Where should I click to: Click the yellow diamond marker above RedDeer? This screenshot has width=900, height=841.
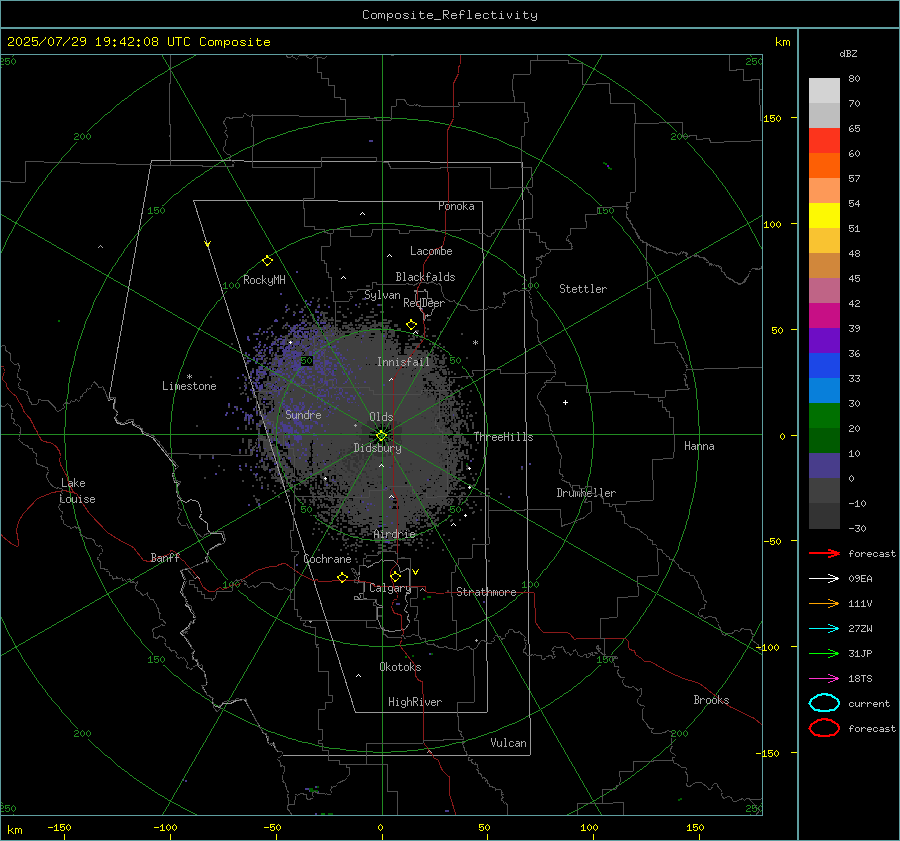411,325
